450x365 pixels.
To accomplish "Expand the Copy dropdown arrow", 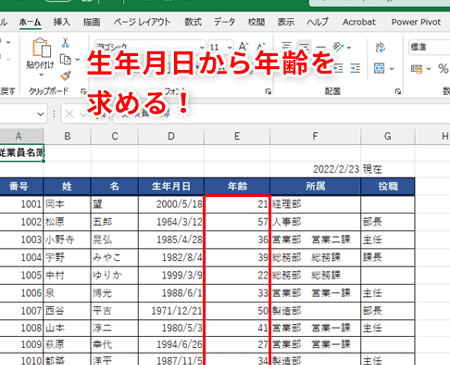I will (77, 60).
